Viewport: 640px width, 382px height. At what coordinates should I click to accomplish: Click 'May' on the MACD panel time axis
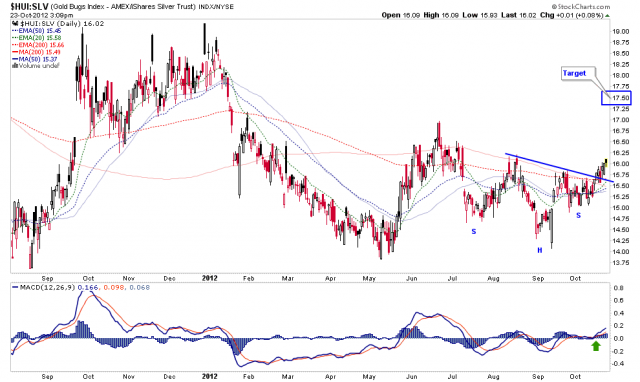pyautogui.click(x=369, y=377)
